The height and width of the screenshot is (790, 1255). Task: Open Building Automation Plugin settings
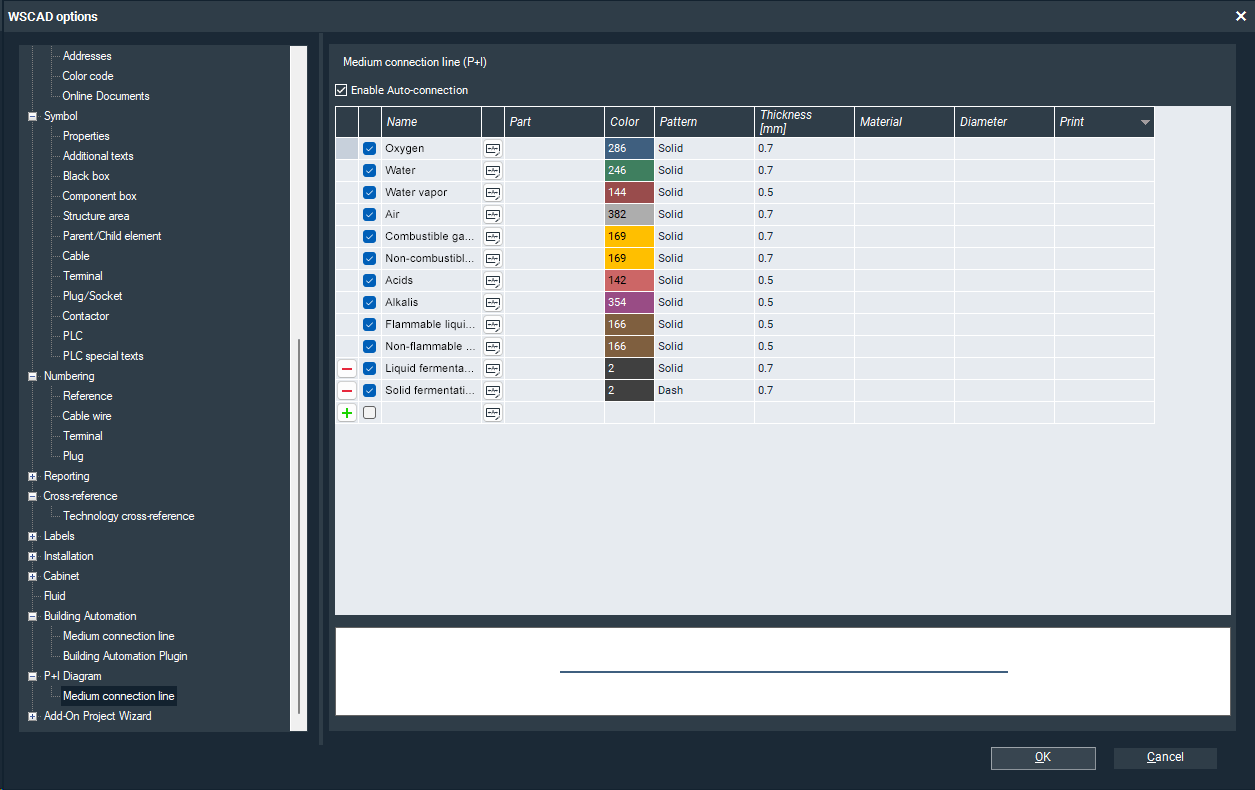[x=125, y=656]
